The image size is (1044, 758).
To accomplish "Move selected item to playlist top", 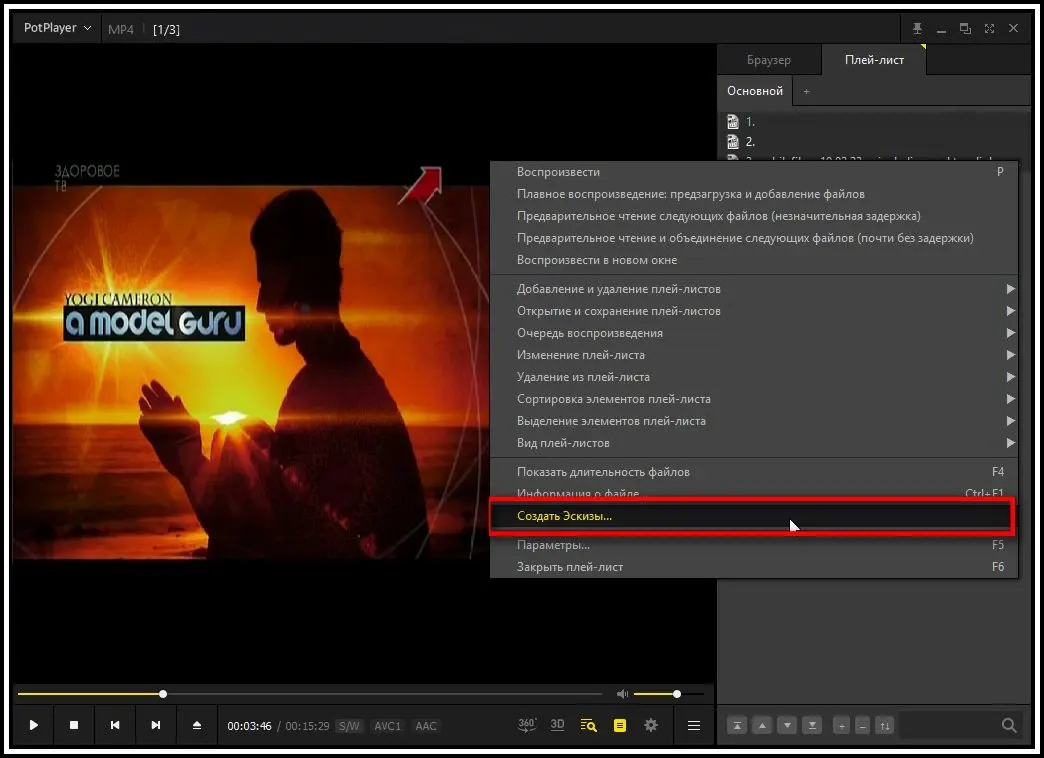I will click(x=737, y=726).
